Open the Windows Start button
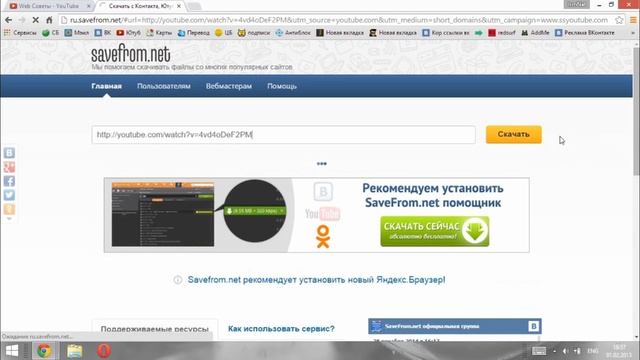The height and width of the screenshot is (360, 640). [x=12, y=351]
